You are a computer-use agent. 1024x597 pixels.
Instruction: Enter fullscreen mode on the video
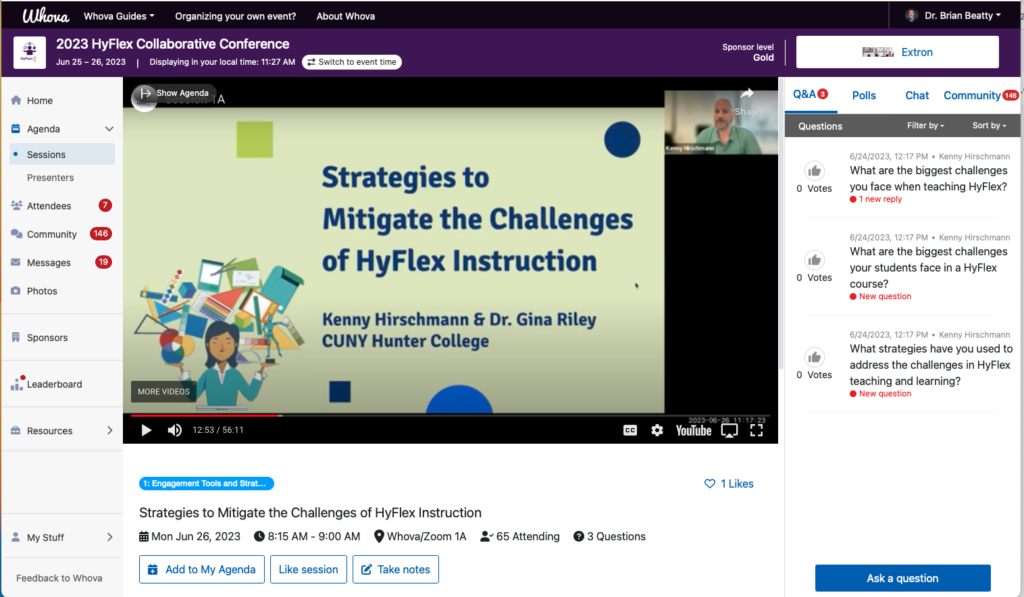pos(757,429)
